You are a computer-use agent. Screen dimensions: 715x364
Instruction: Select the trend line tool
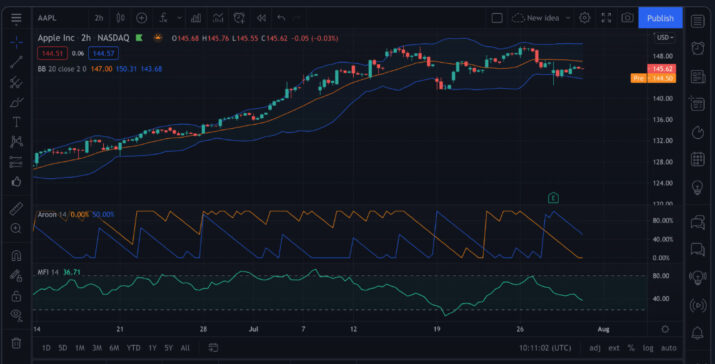tap(16, 62)
